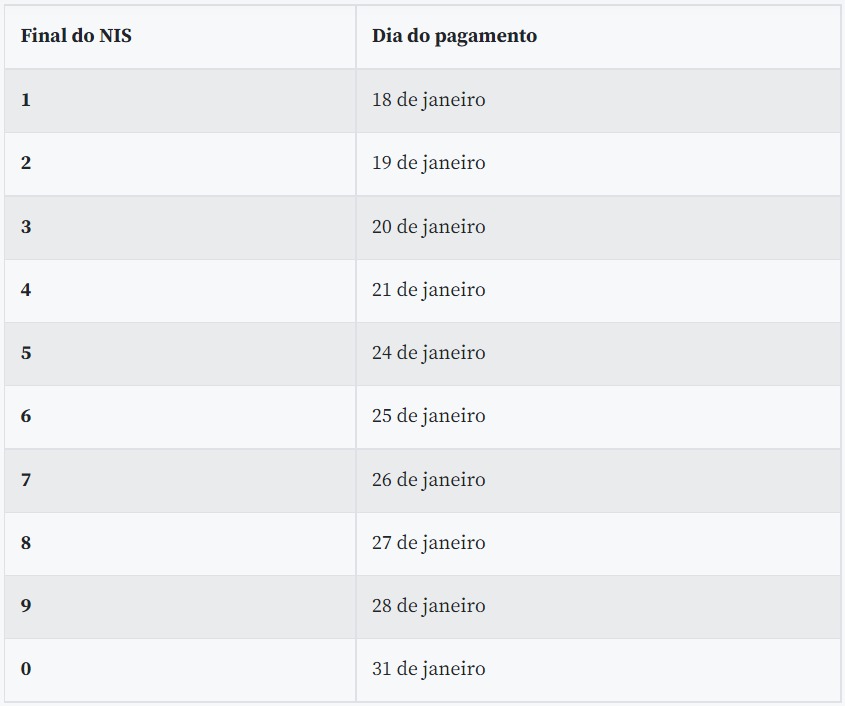Viewport: 845px width, 706px height.
Task: Click the "28 de janeiro" date cell
Action: pos(428,606)
